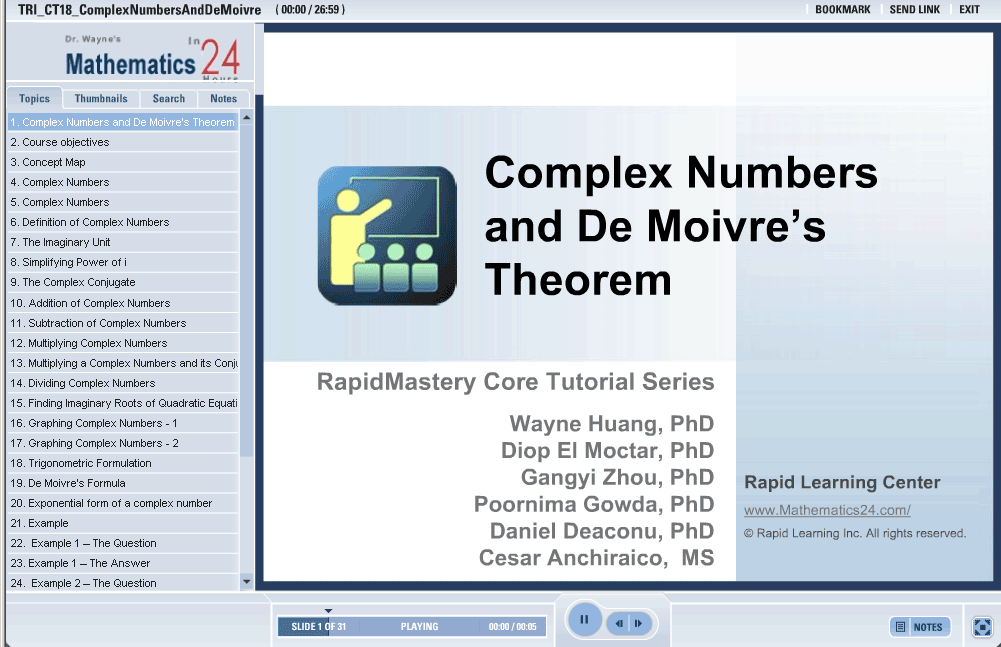
Task: Click author name Cesar Anchiraico, MS
Action: 596,558
